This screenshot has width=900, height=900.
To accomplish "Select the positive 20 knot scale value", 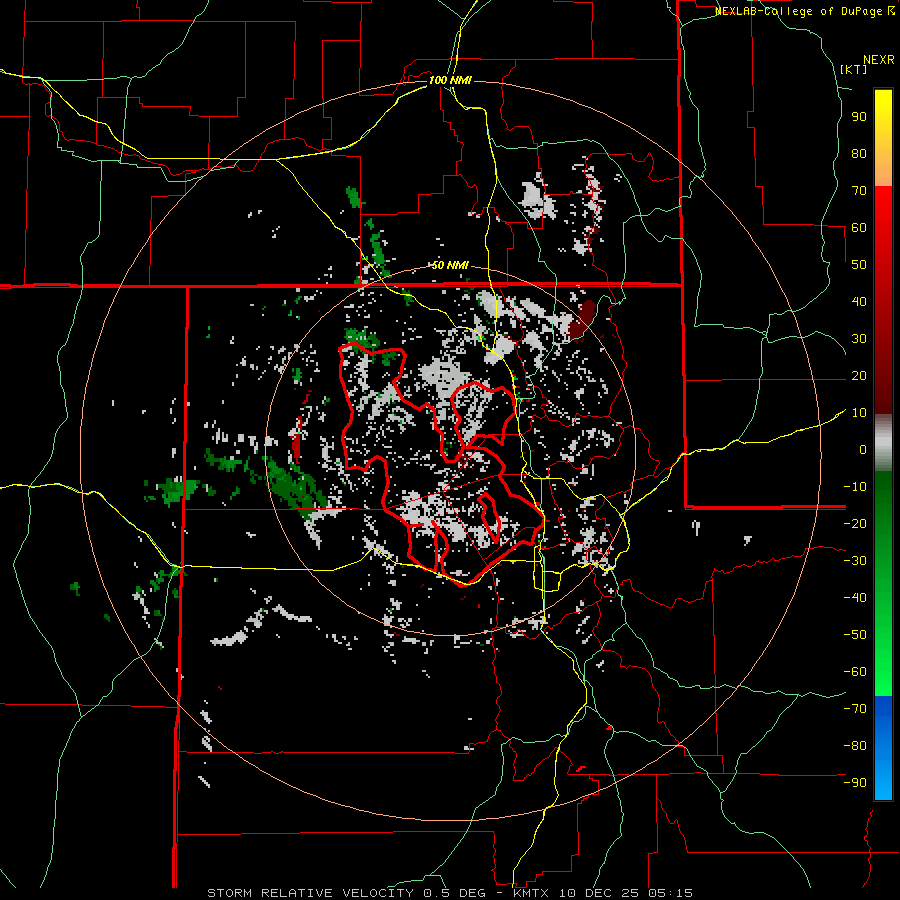I will pyautogui.click(x=859, y=375).
